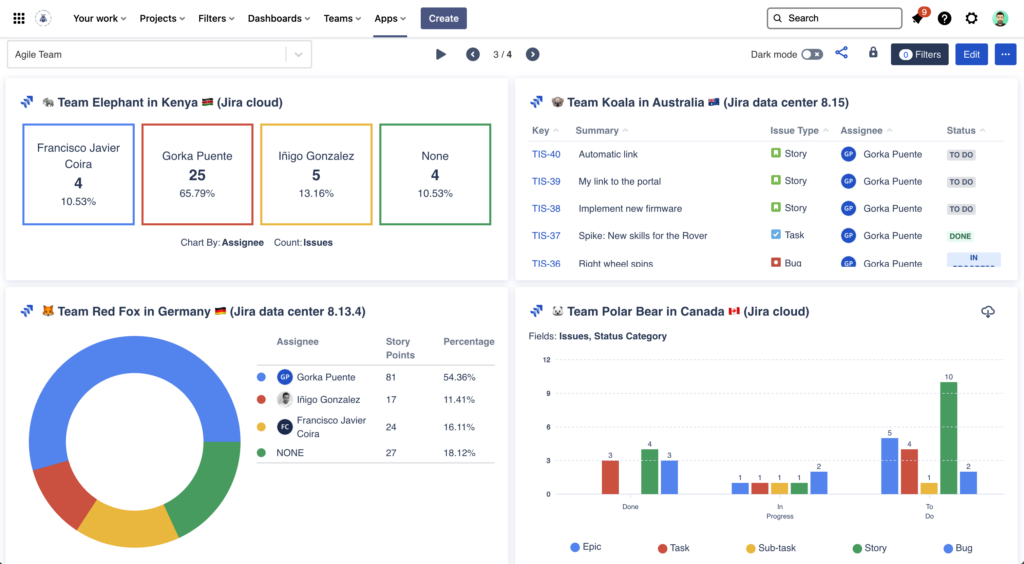Screen dimensions: 1024x564
Task: Open the app switcher grid icon
Action: point(19,18)
